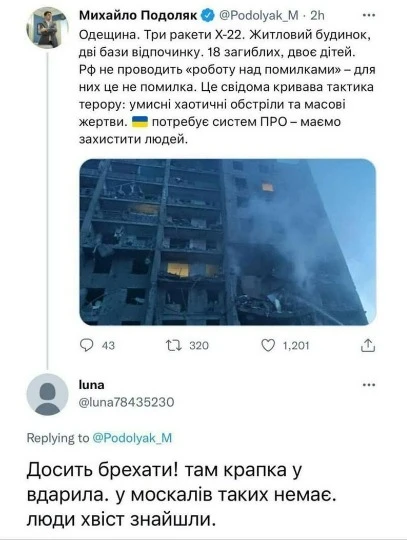Open luna's default gray avatar
Screen dimensions: 407x540
[x=48, y=394]
